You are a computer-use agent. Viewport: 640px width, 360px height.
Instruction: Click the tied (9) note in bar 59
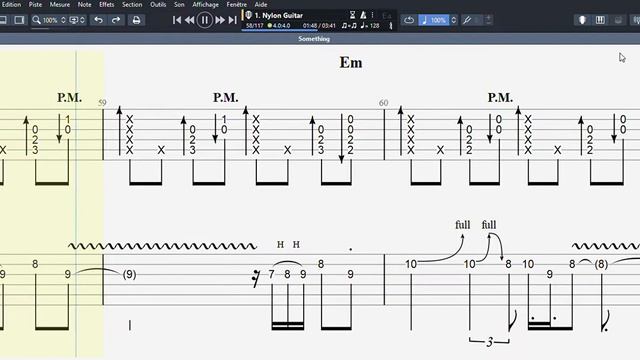pos(129,274)
